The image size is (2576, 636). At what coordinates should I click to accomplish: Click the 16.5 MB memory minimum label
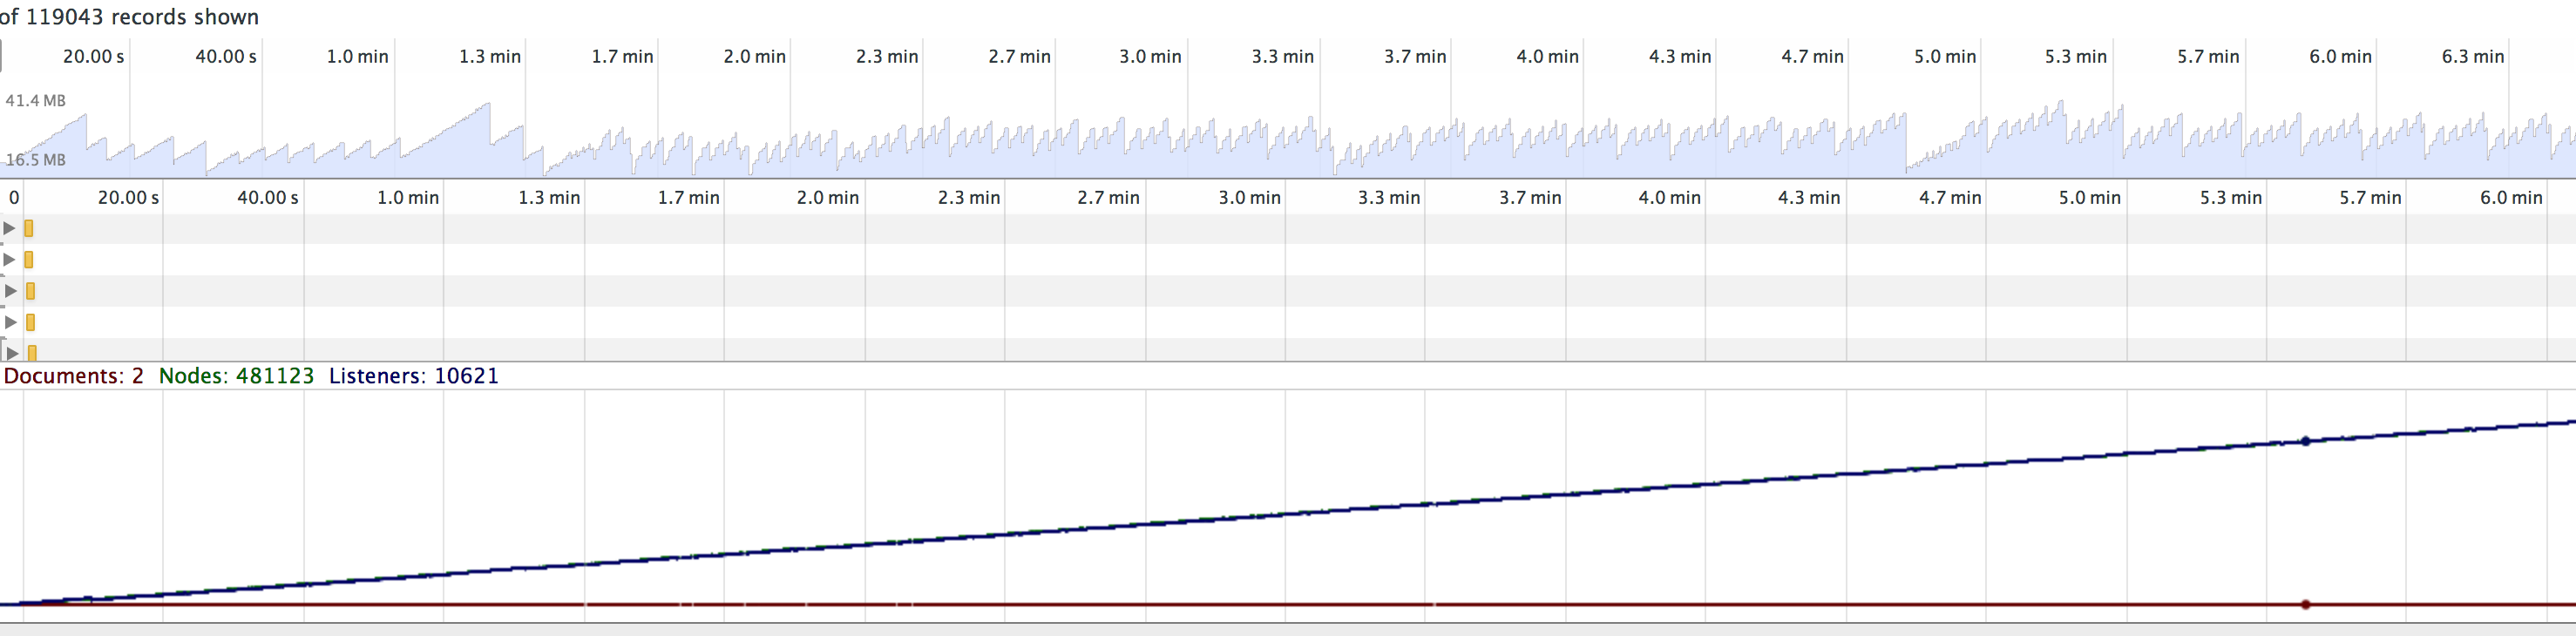36,160
